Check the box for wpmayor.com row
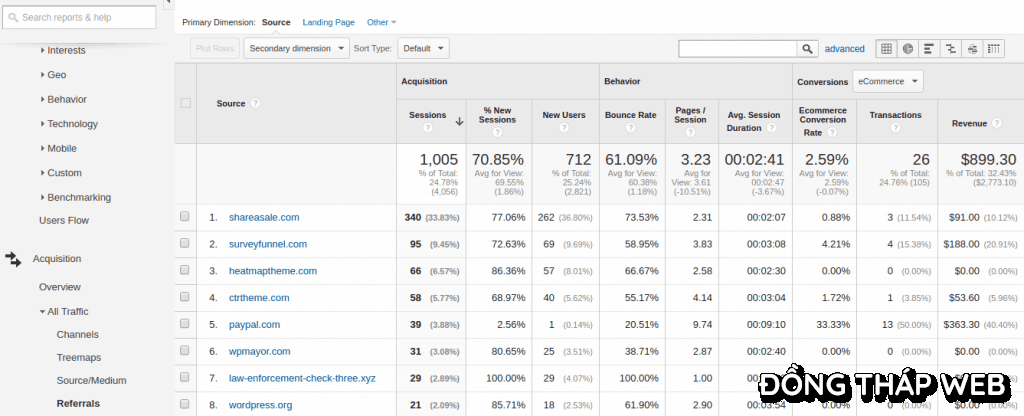The height and width of the screenshot is (416, 1024). pyautogui.click(x=185, y=350)
